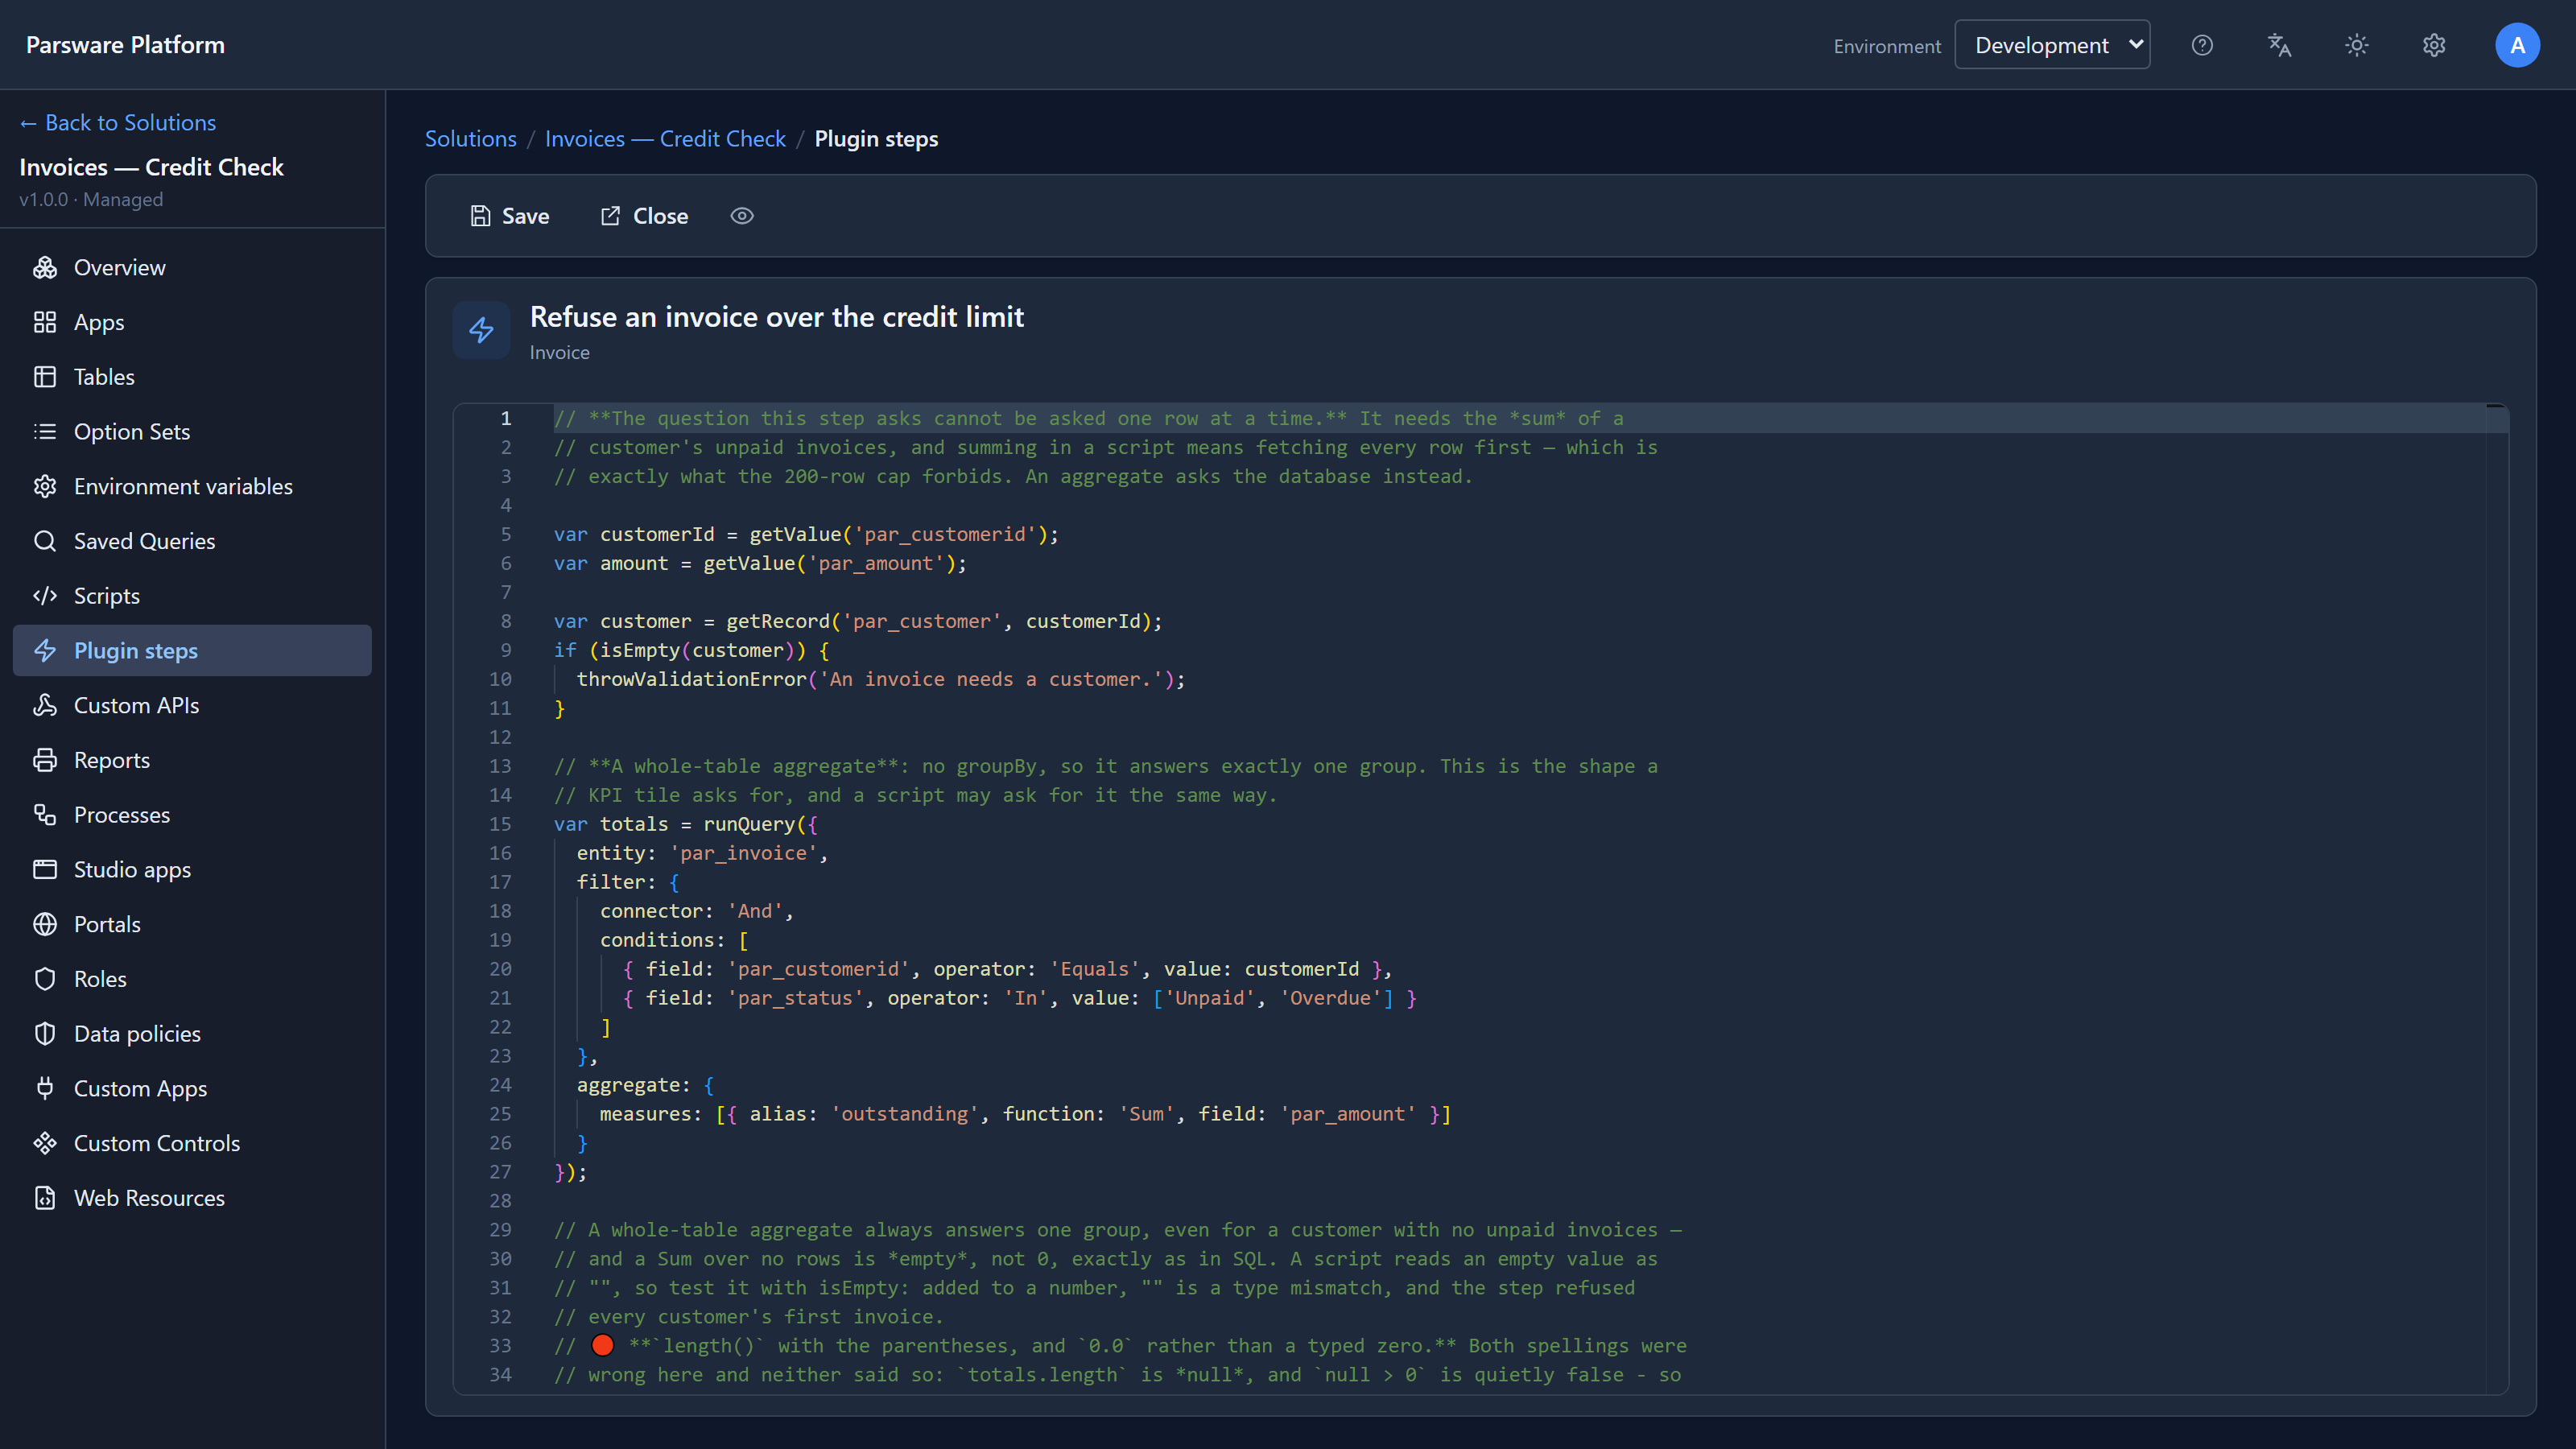Click the Custom Apps plug icon
Image resolution: width=2576 pixels, height=1449 pixels.
tap(45, 1088)
